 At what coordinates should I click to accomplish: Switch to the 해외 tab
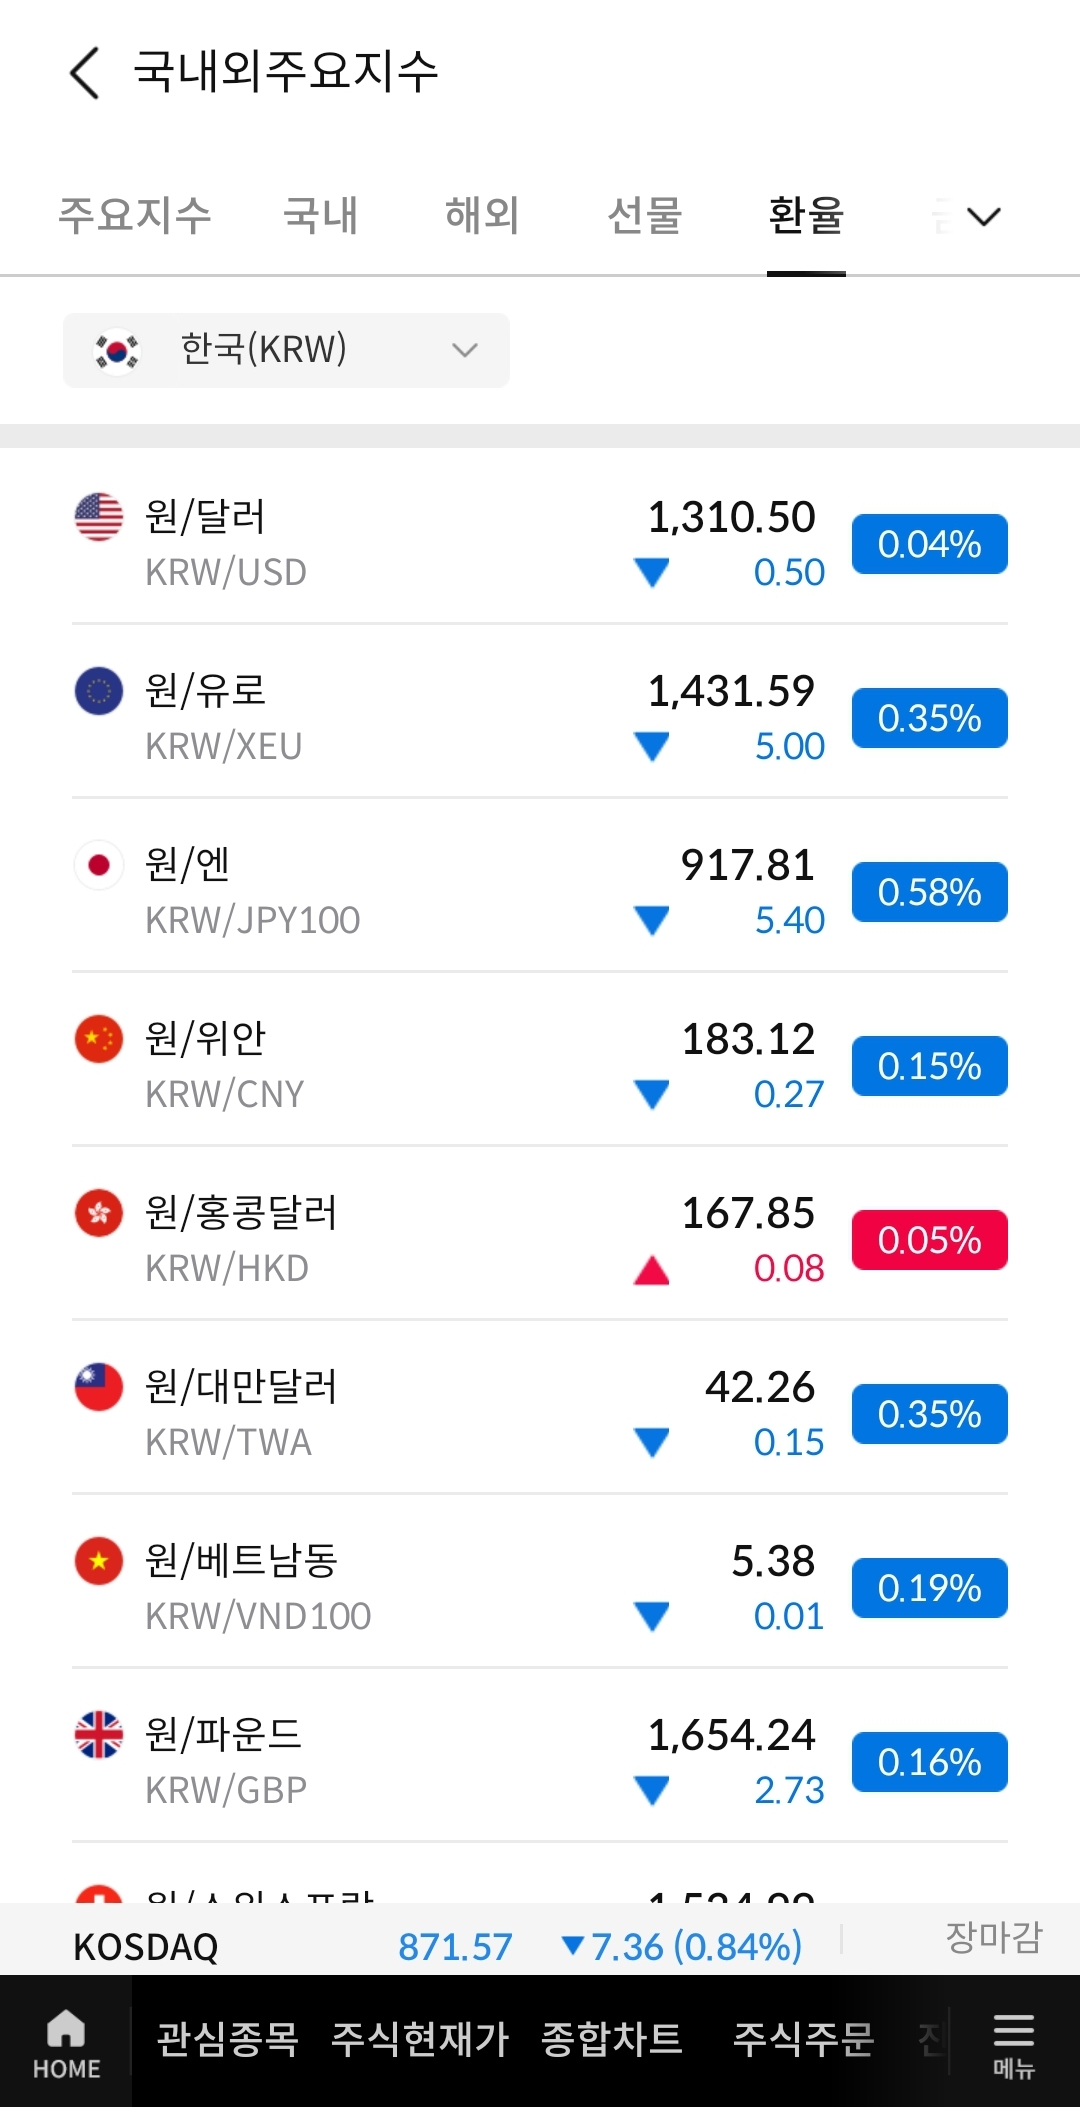click(482, 215)
